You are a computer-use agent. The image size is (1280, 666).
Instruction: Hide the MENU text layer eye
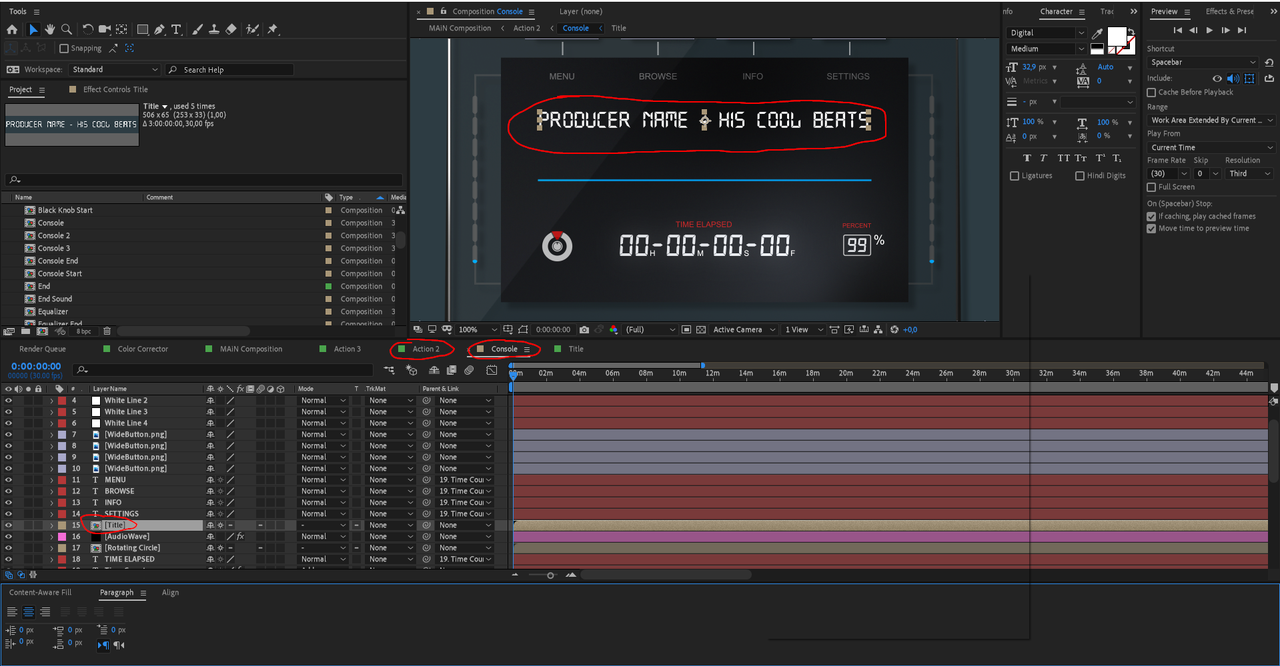pos(8,480)
